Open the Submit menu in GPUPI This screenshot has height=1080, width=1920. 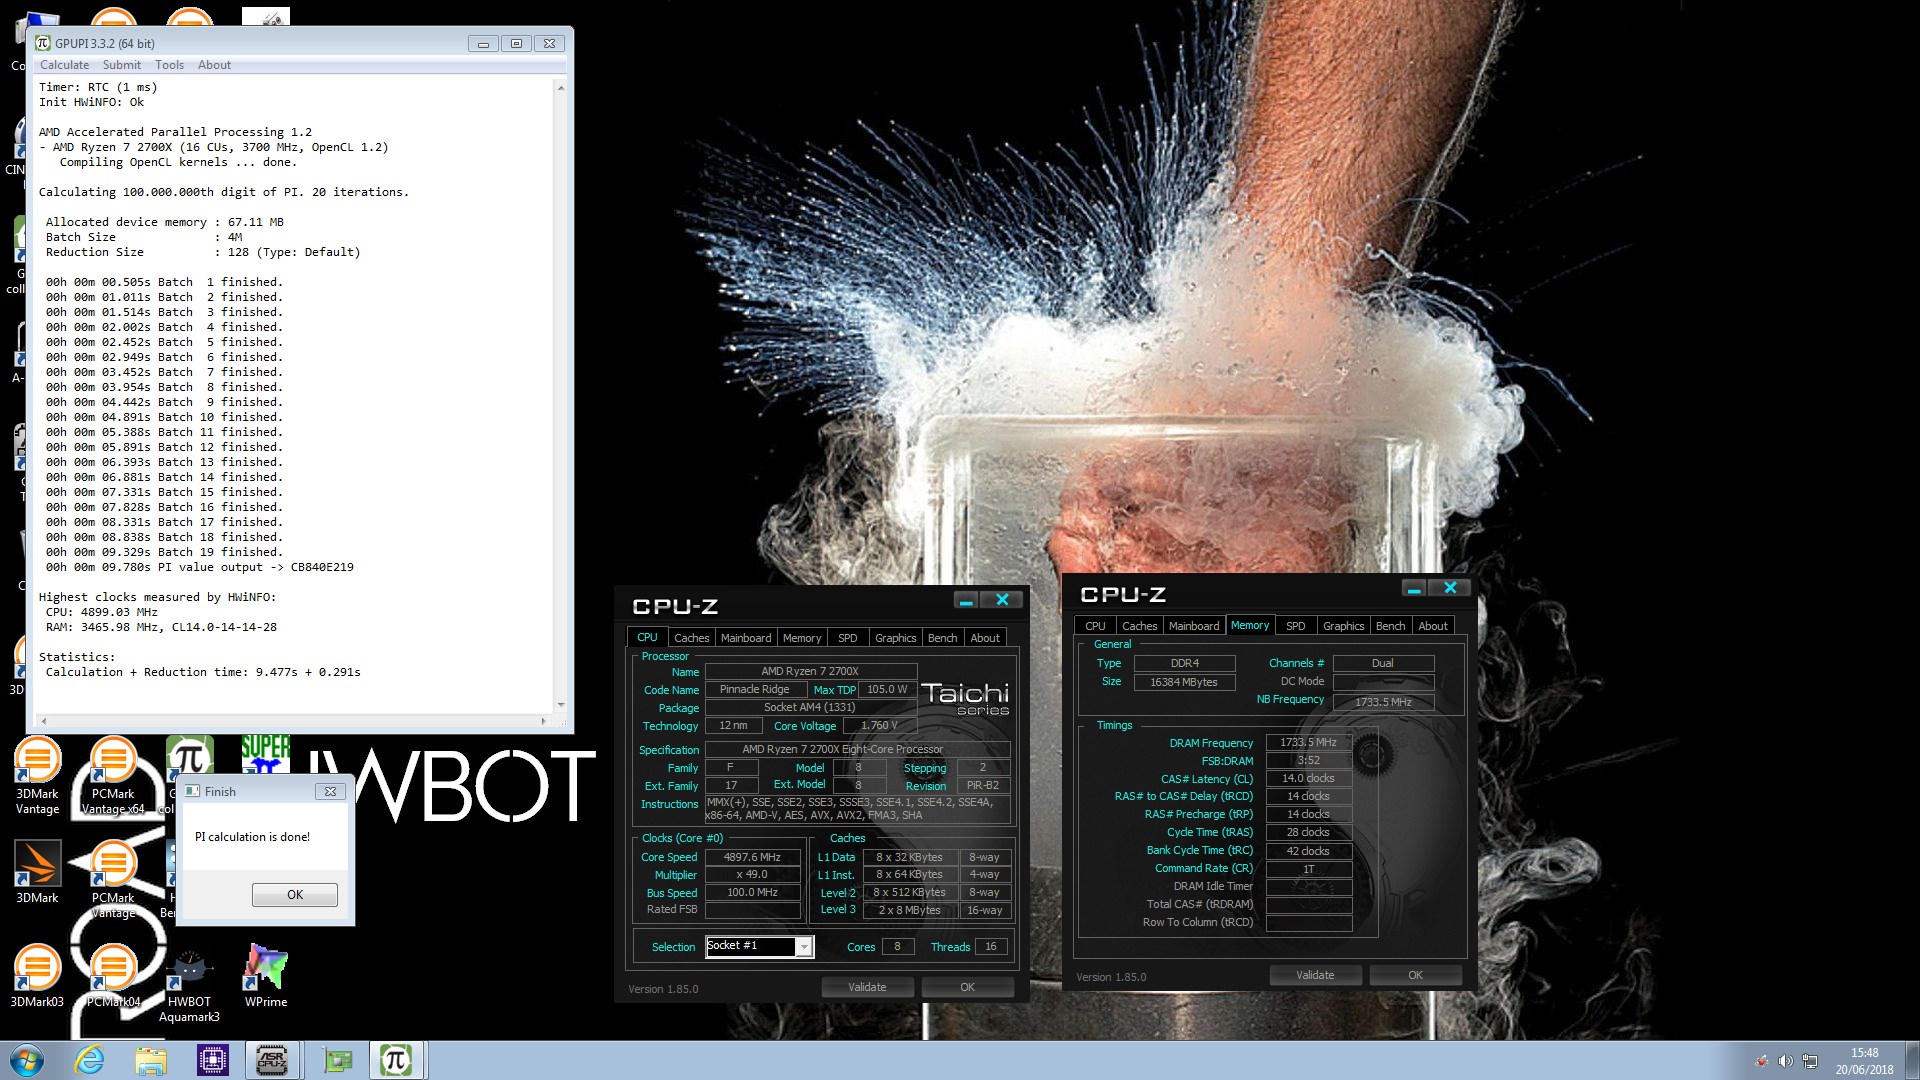122,65
